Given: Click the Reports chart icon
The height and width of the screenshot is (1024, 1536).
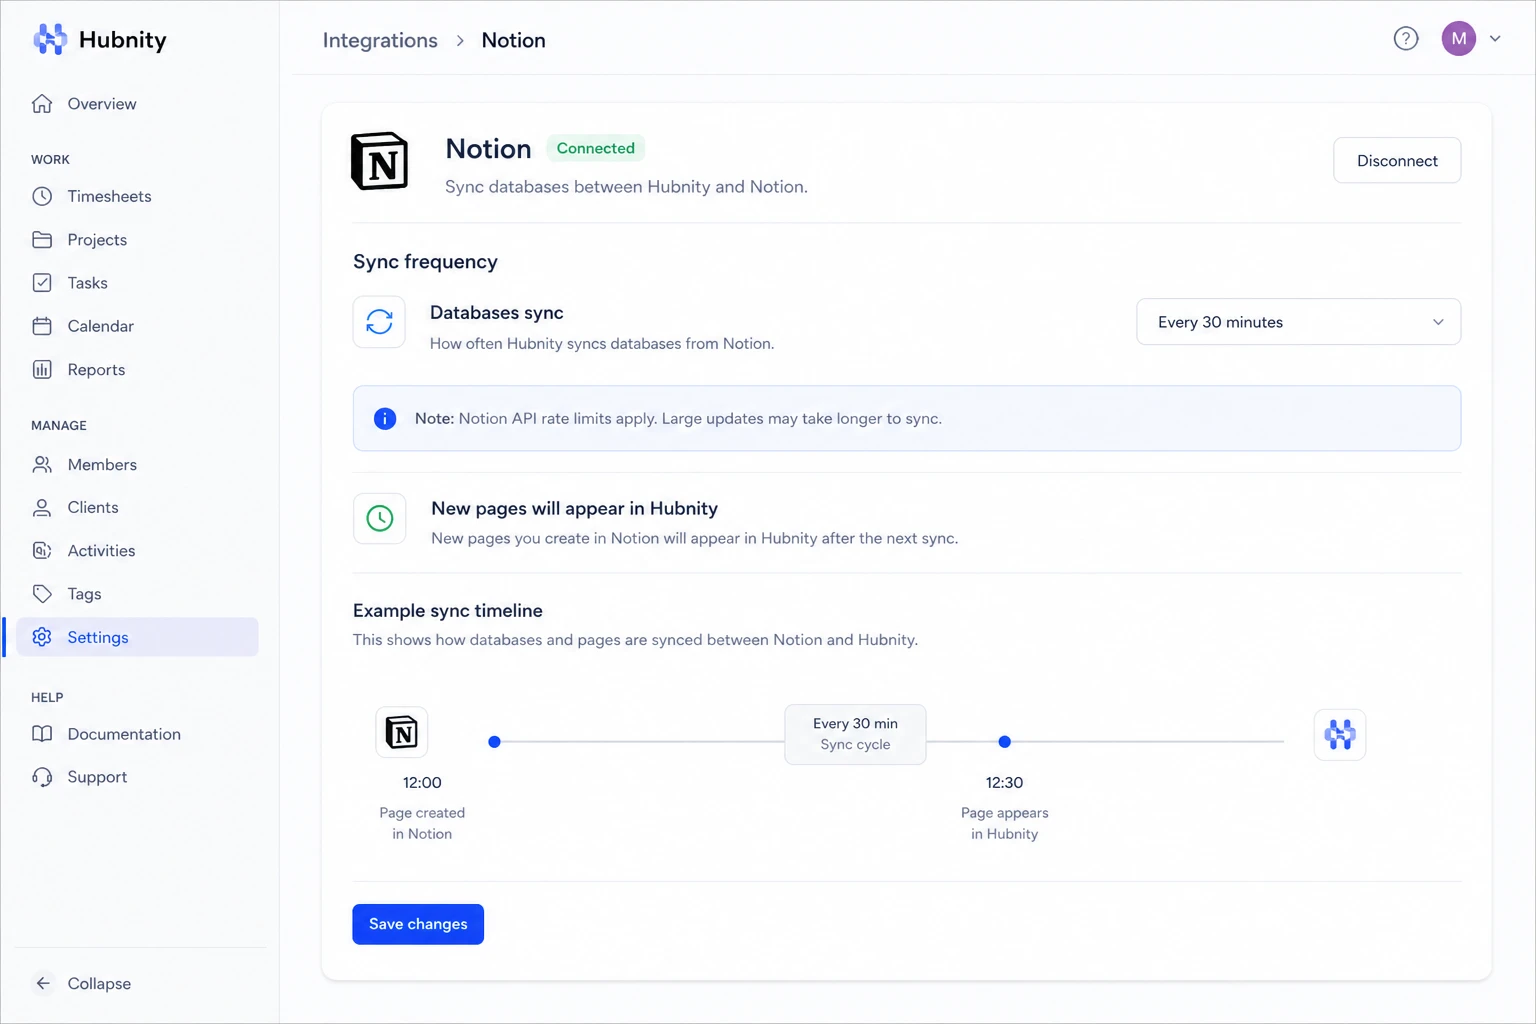Looking at the screenshot, I should pos(42,370).
